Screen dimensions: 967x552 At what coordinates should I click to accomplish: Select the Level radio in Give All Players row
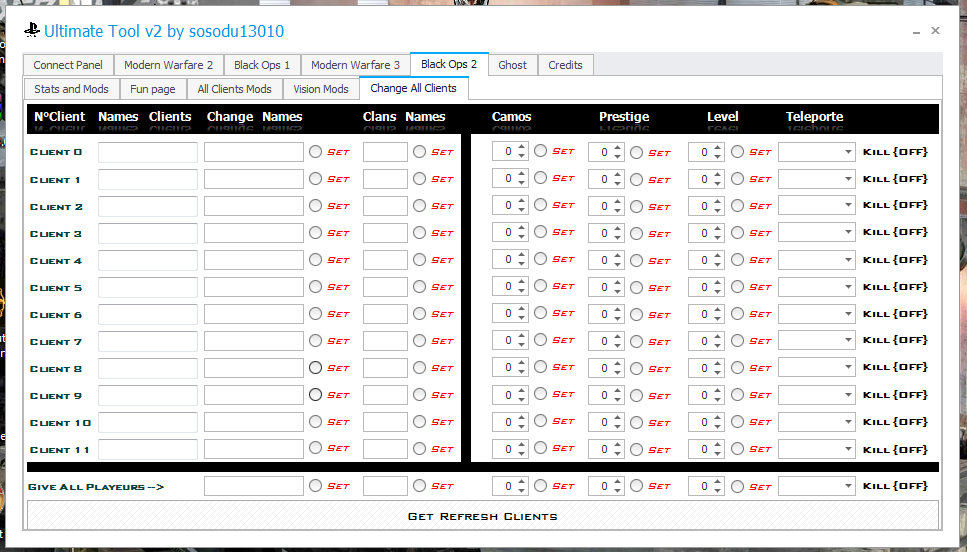(737, 487)
